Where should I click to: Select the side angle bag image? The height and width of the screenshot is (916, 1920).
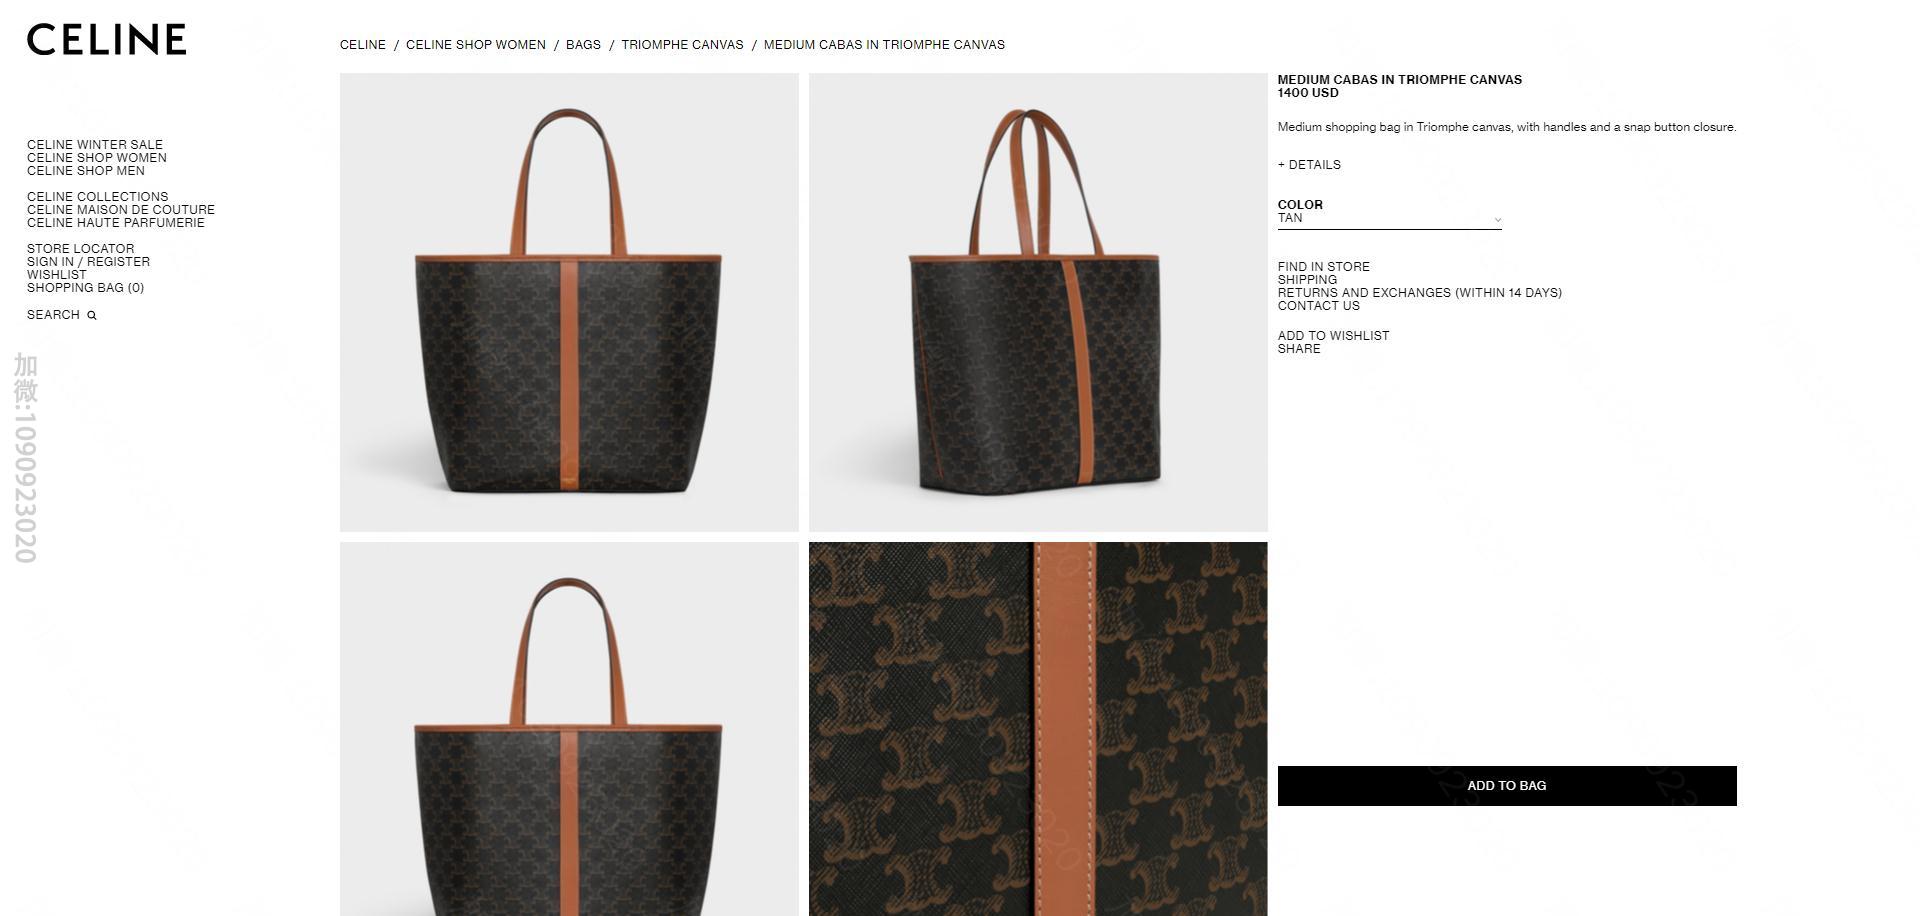point(1038,302)
